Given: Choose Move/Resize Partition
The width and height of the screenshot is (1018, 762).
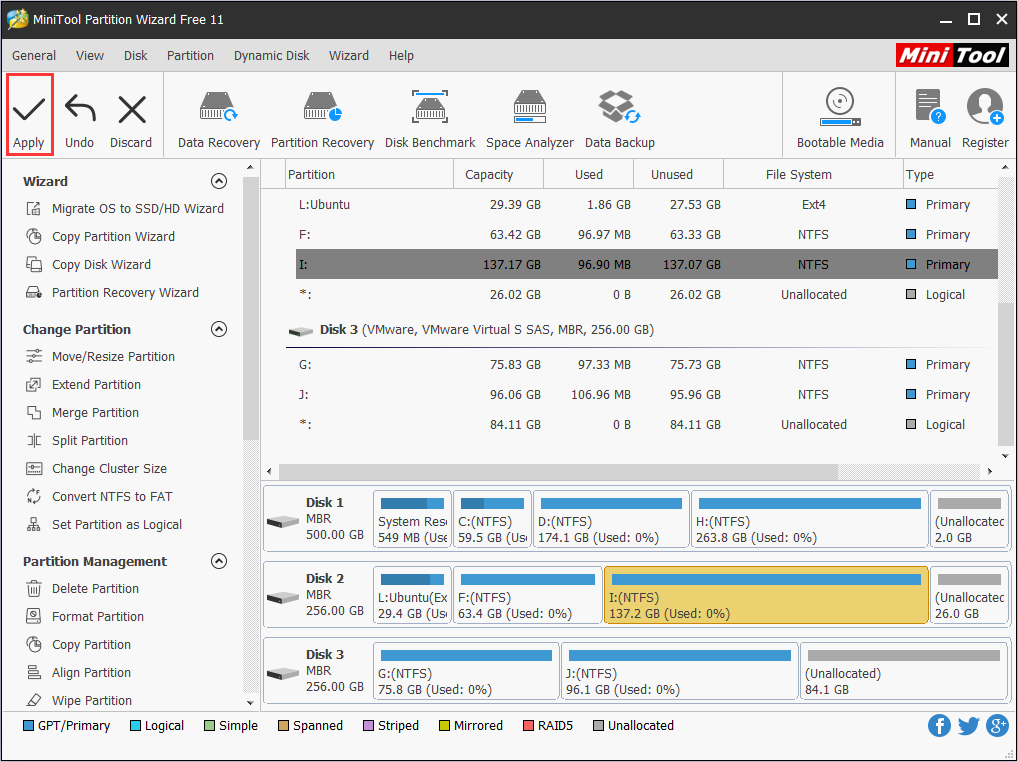Looking at the screenshot, I should point(101,356).
